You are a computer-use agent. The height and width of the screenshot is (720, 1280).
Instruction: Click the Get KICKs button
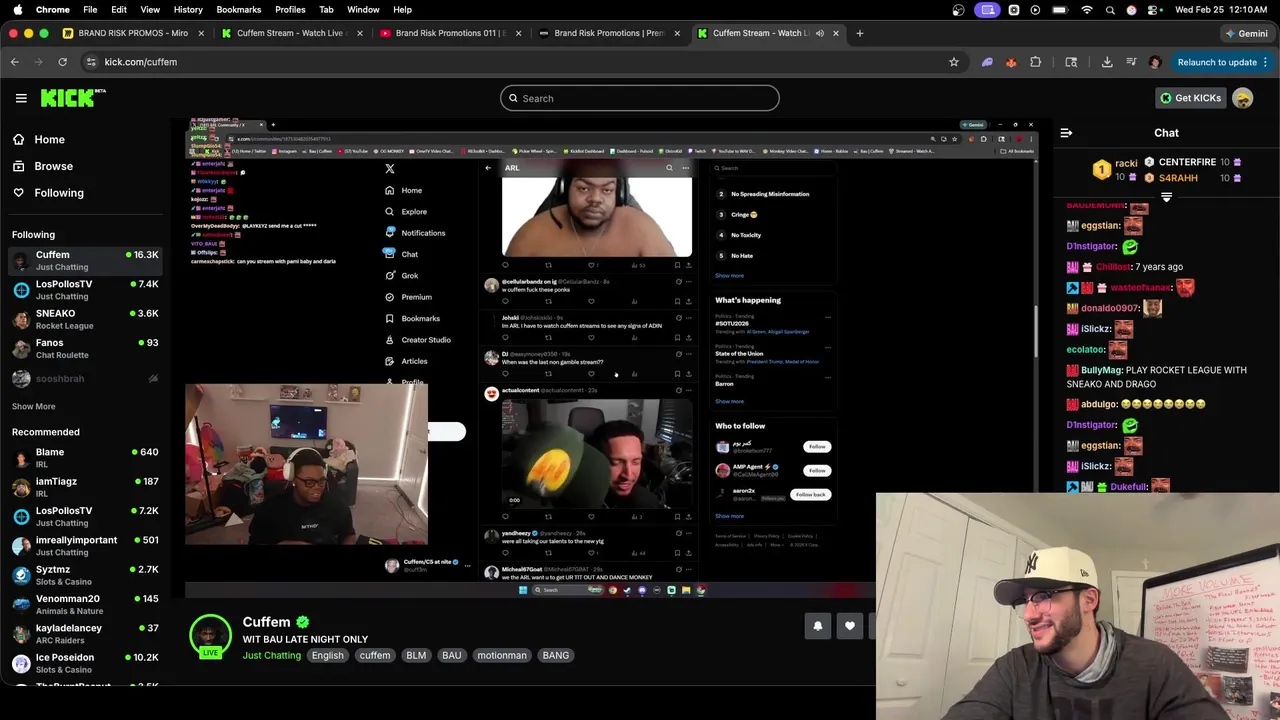coord(1190,98)
